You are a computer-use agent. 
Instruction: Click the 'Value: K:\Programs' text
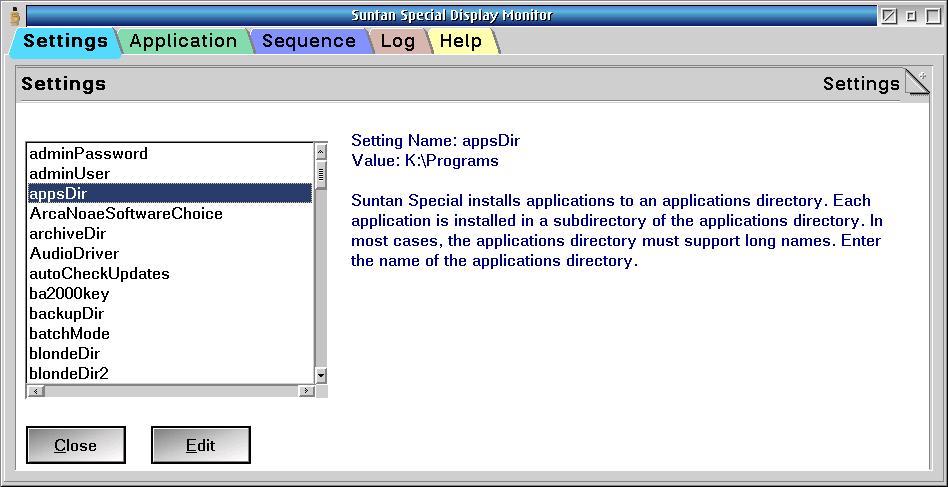425,161
